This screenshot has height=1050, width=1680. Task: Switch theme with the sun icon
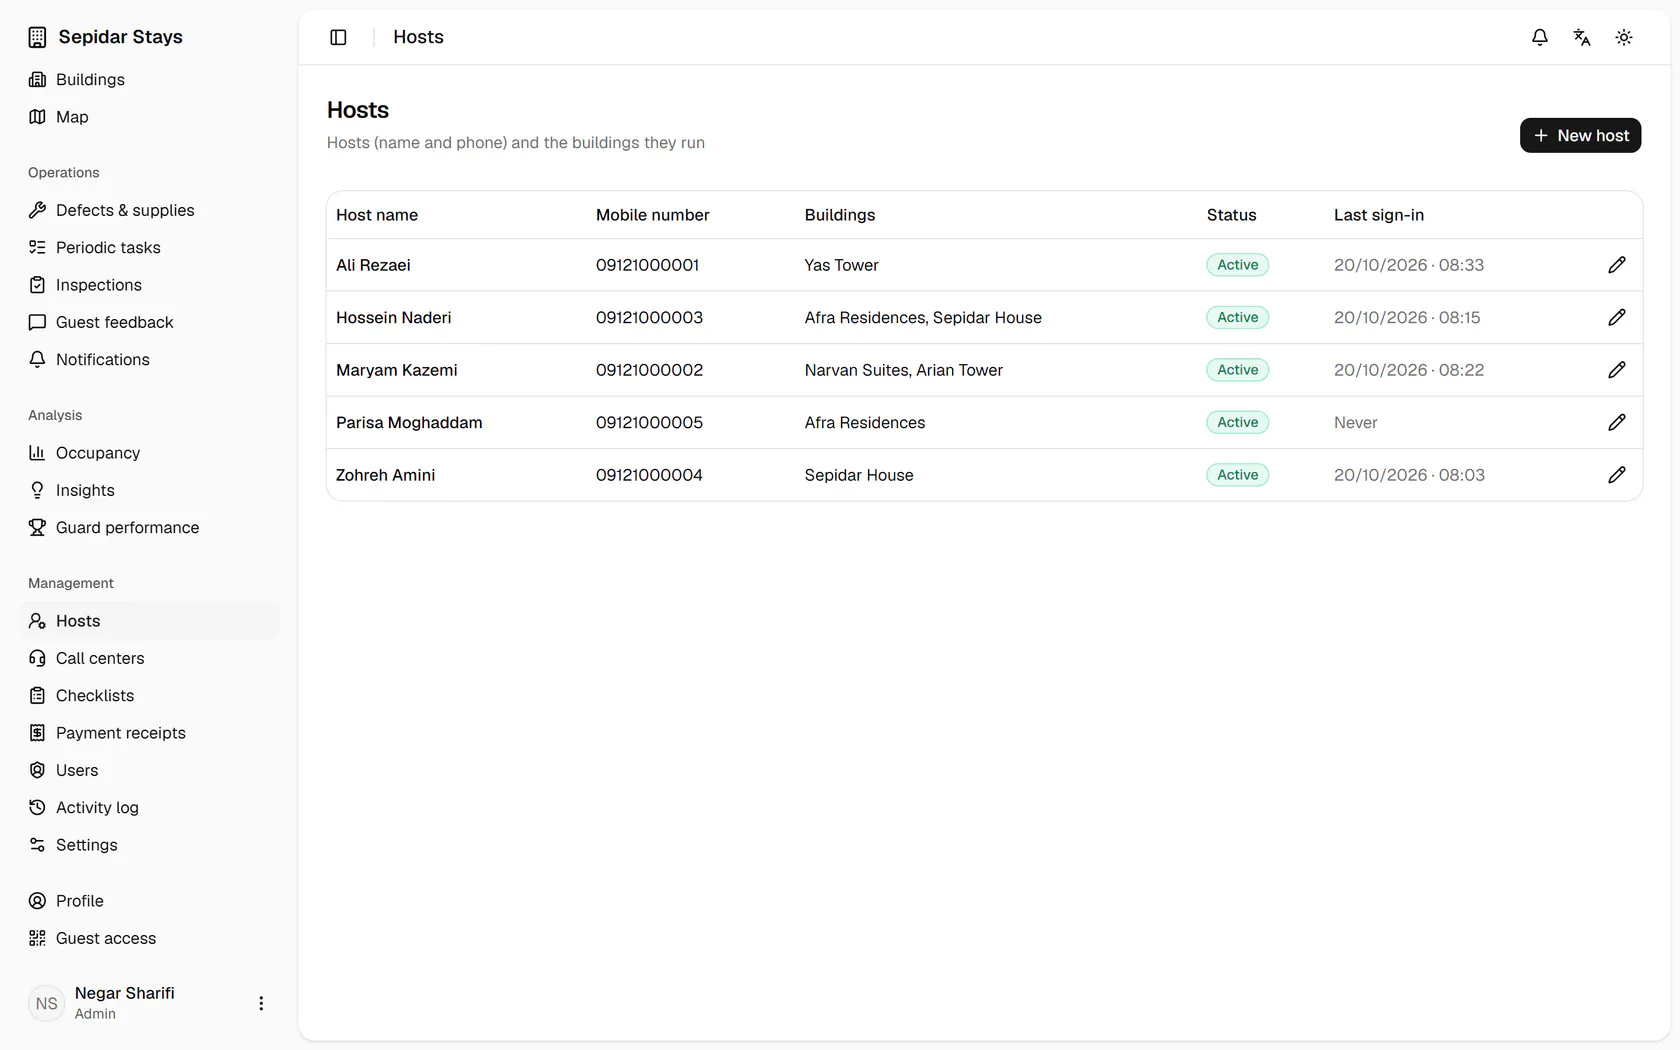pos(1624,37)
